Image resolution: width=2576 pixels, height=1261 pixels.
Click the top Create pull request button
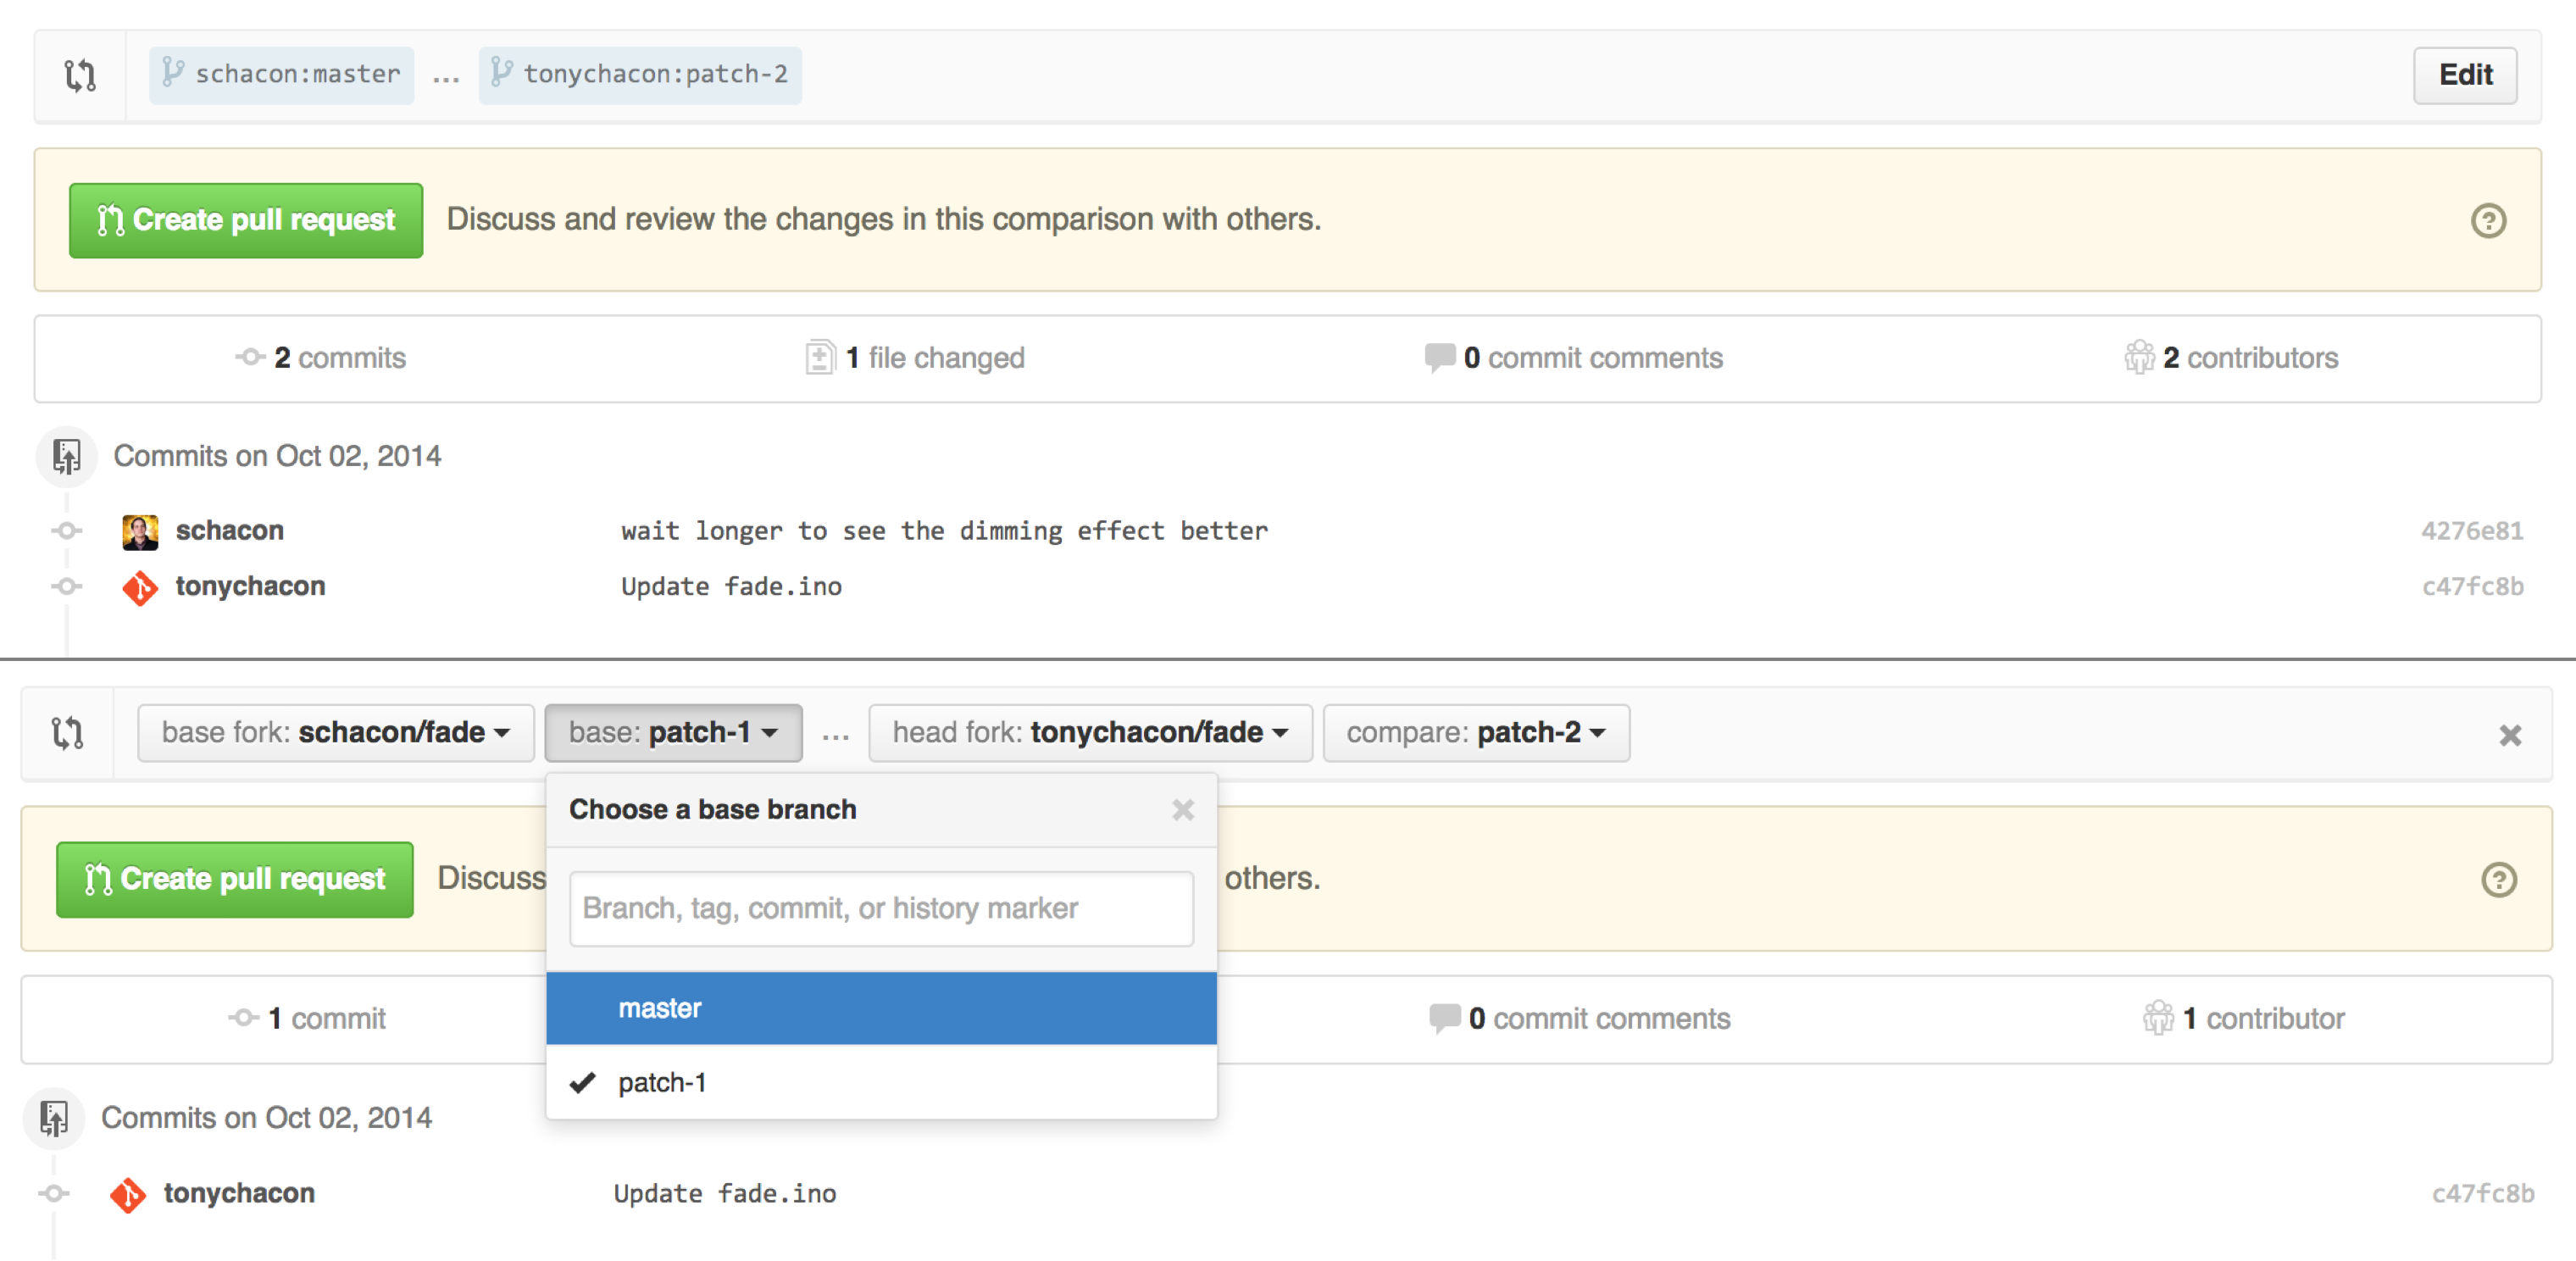click(246, 220)
